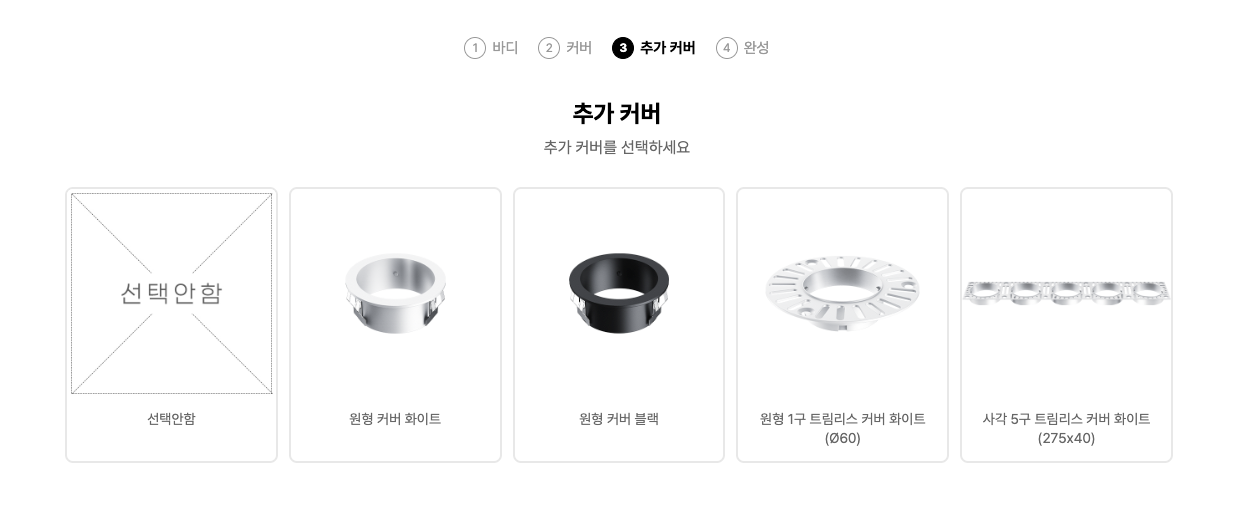Click the filled step 3 circle
This screenshot has width=1235, height=515.
[x=623, y=48]
